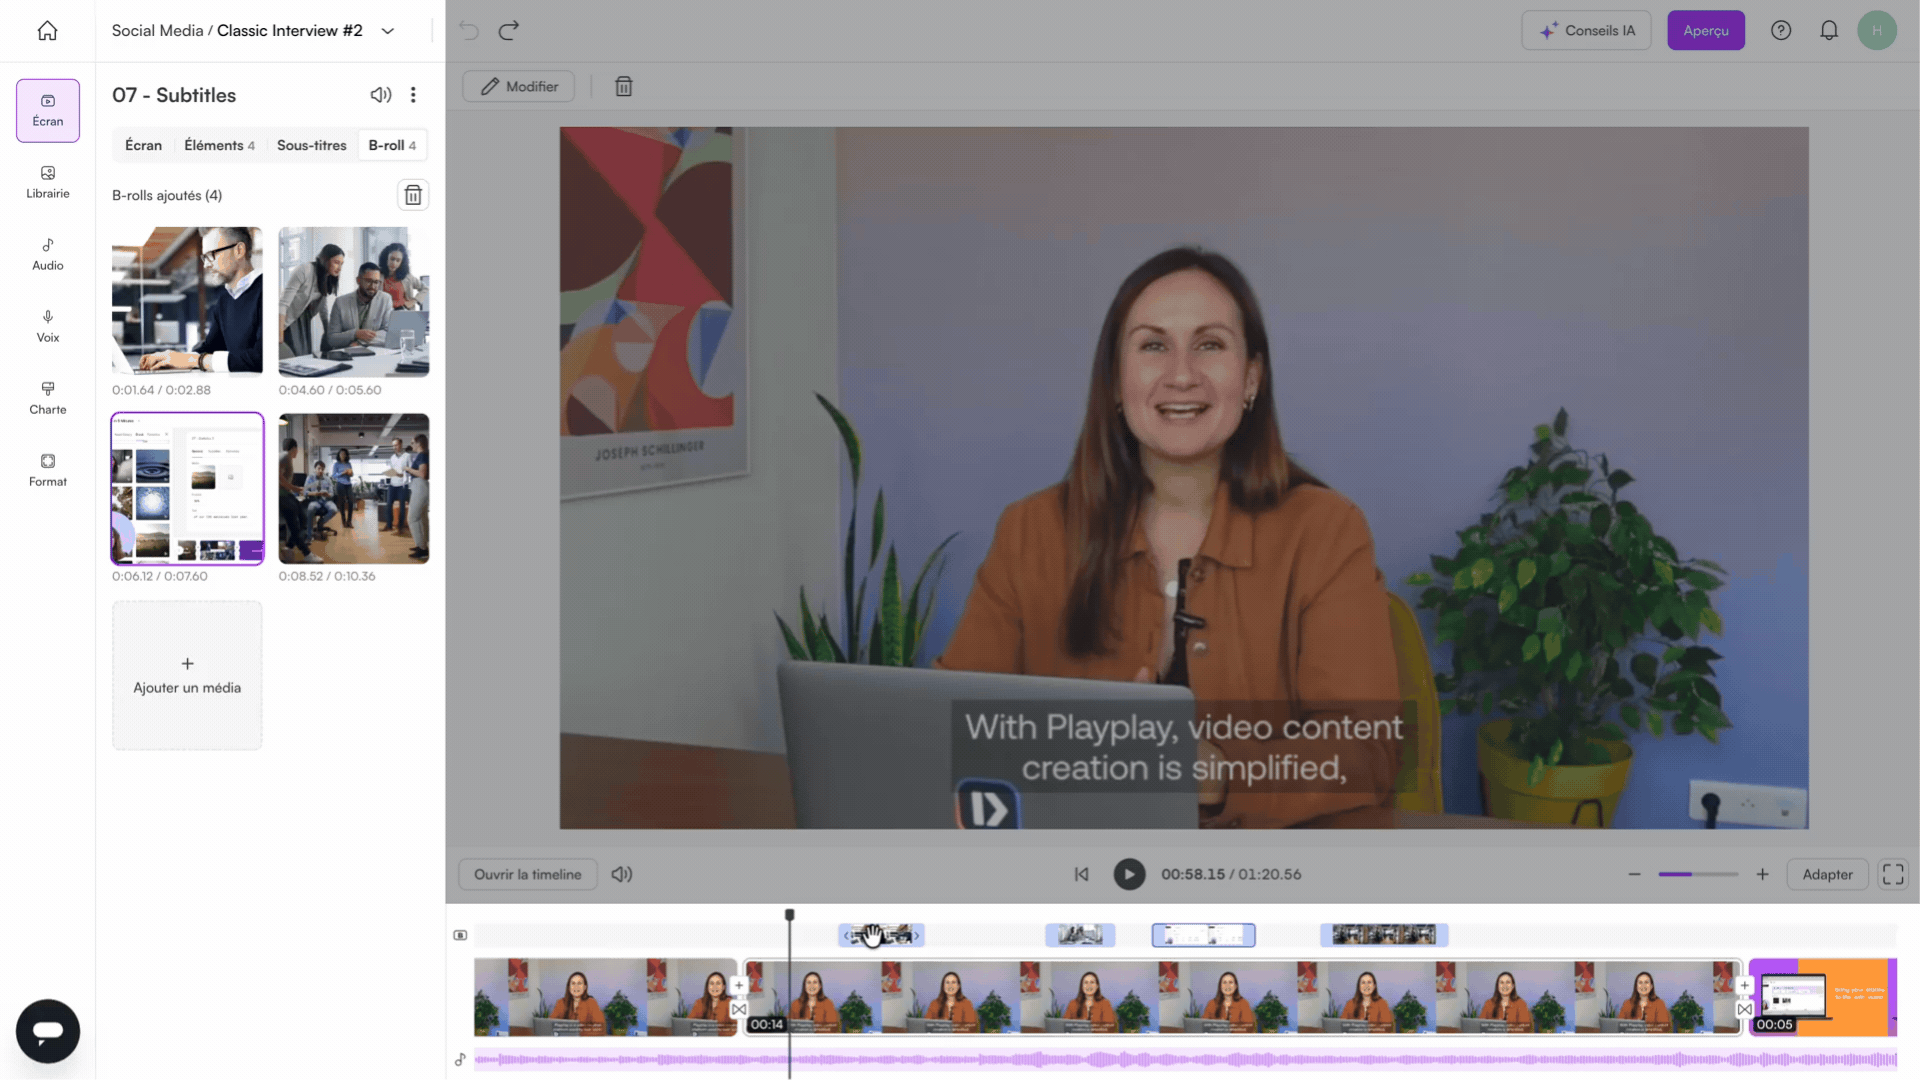
Task: Switch to the Écran tab
Action: point(143,145)
